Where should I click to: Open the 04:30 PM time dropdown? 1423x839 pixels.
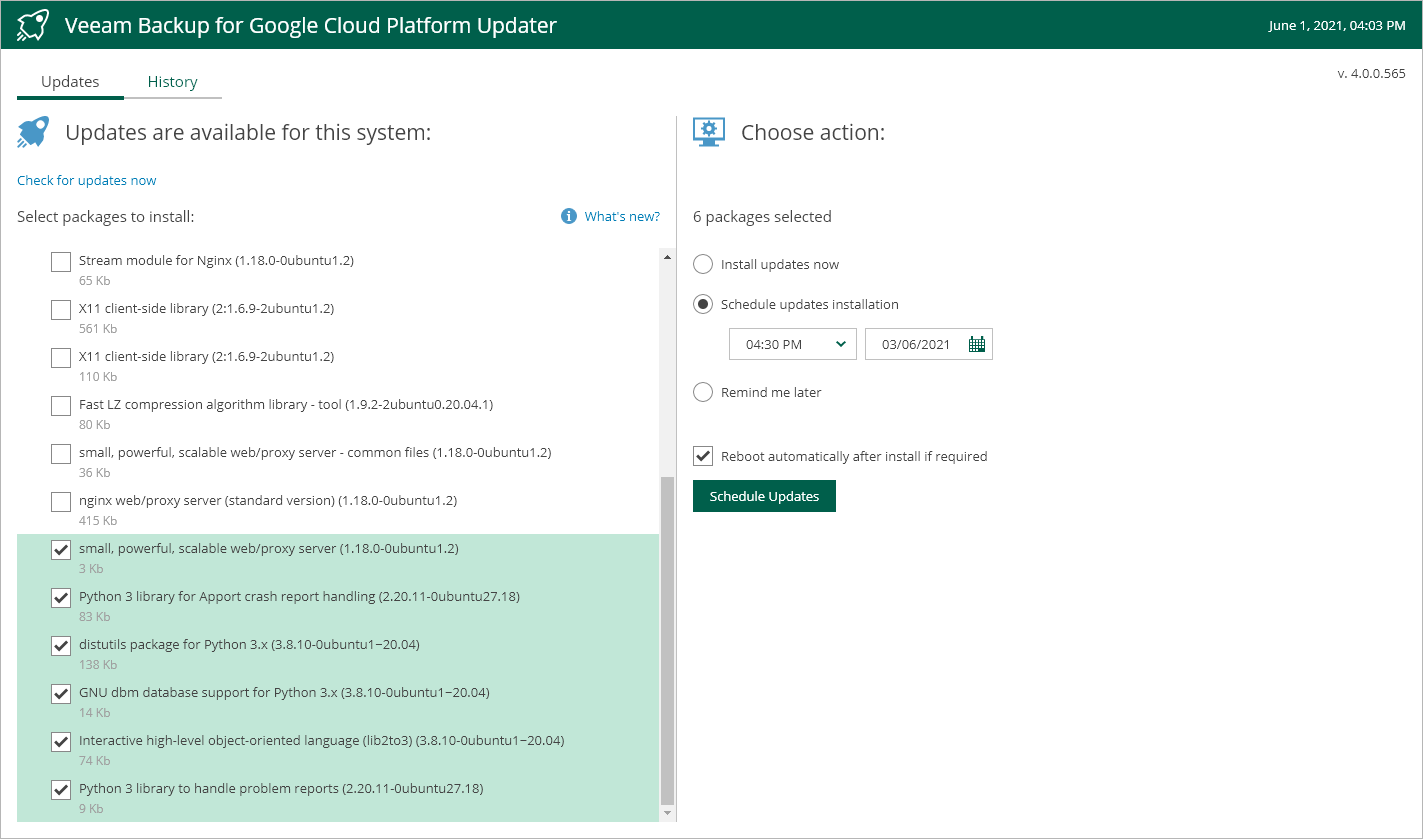coord(793,344)
